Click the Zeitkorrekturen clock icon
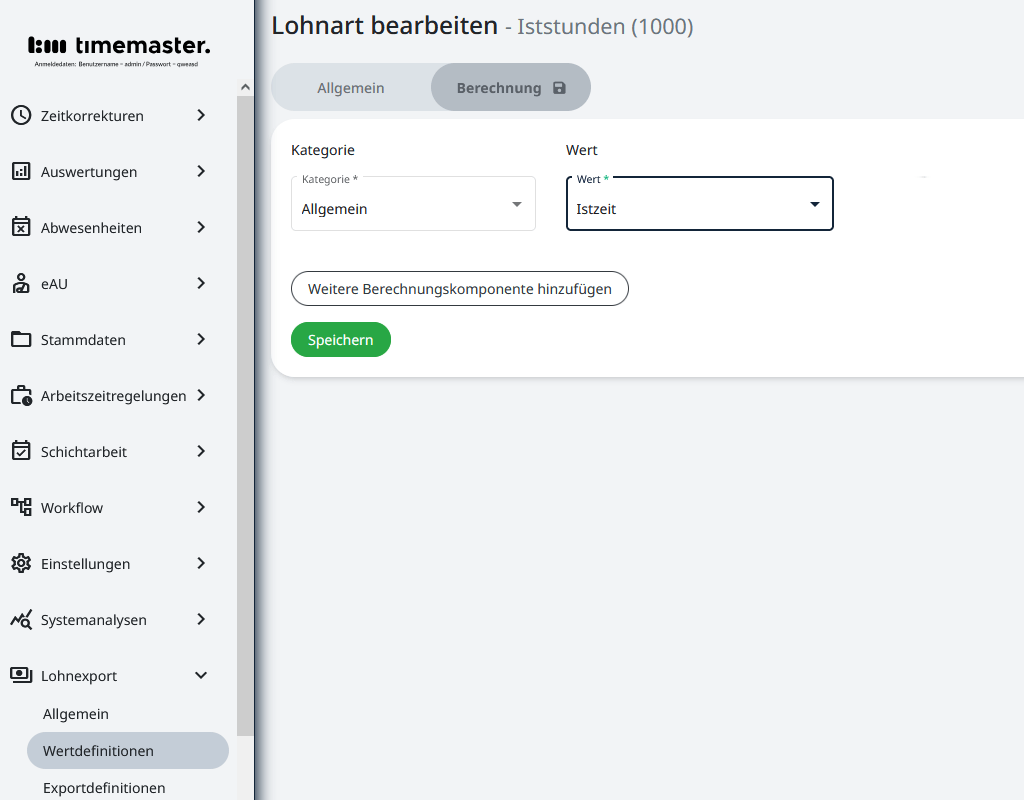 pyautogui.click(x=21, y=115)
